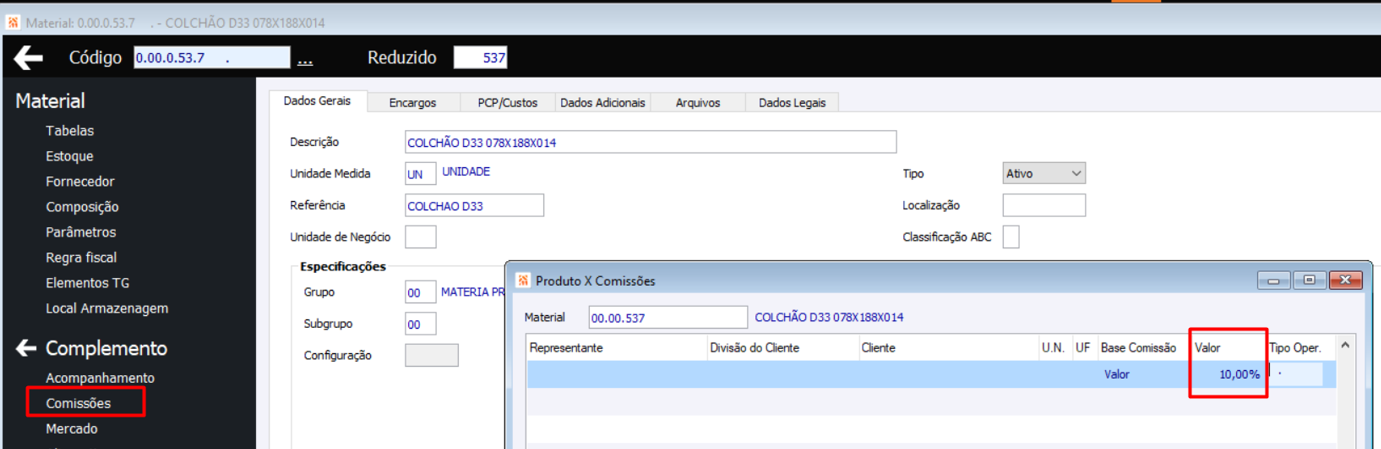
Task: Select Mercado under Complemento
Action: point(72,428)
